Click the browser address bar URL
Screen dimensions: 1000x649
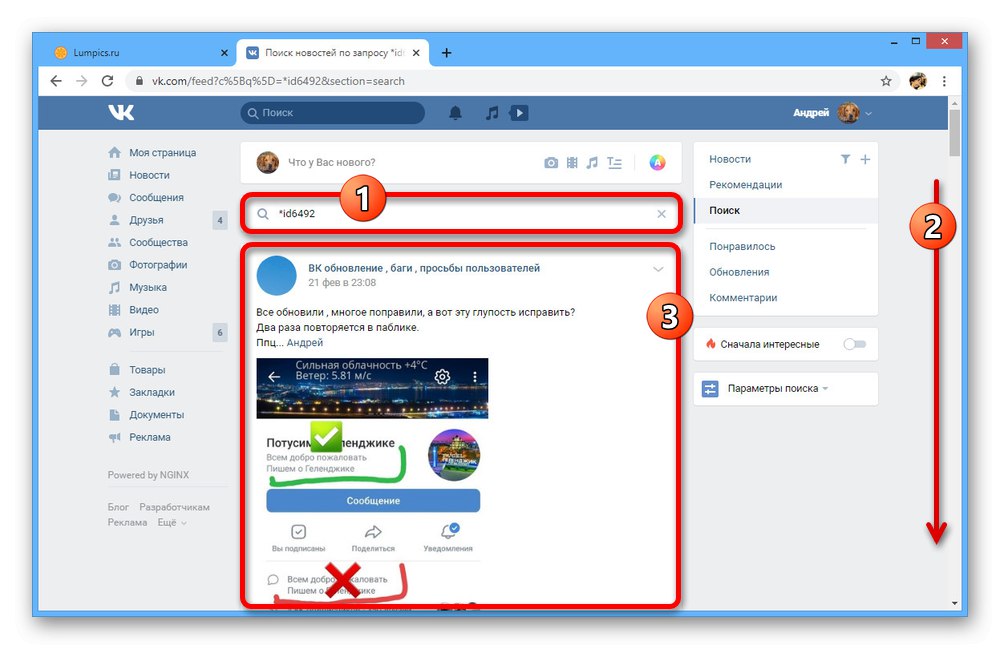278,81
